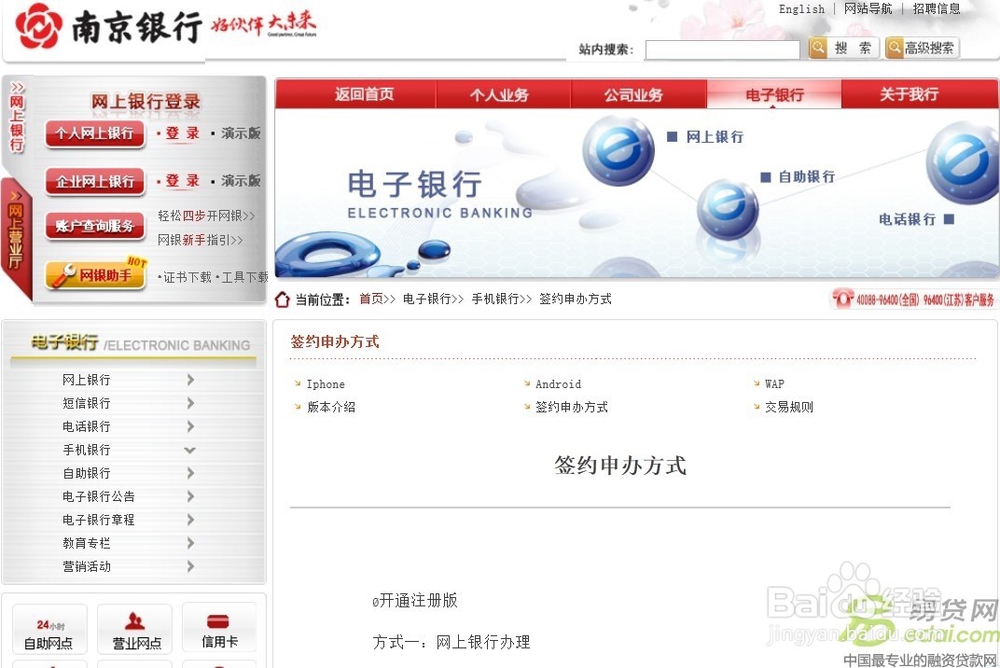Open Iphone link in content
Viewport: 1000px width, 668px height.
click(325, 384)
